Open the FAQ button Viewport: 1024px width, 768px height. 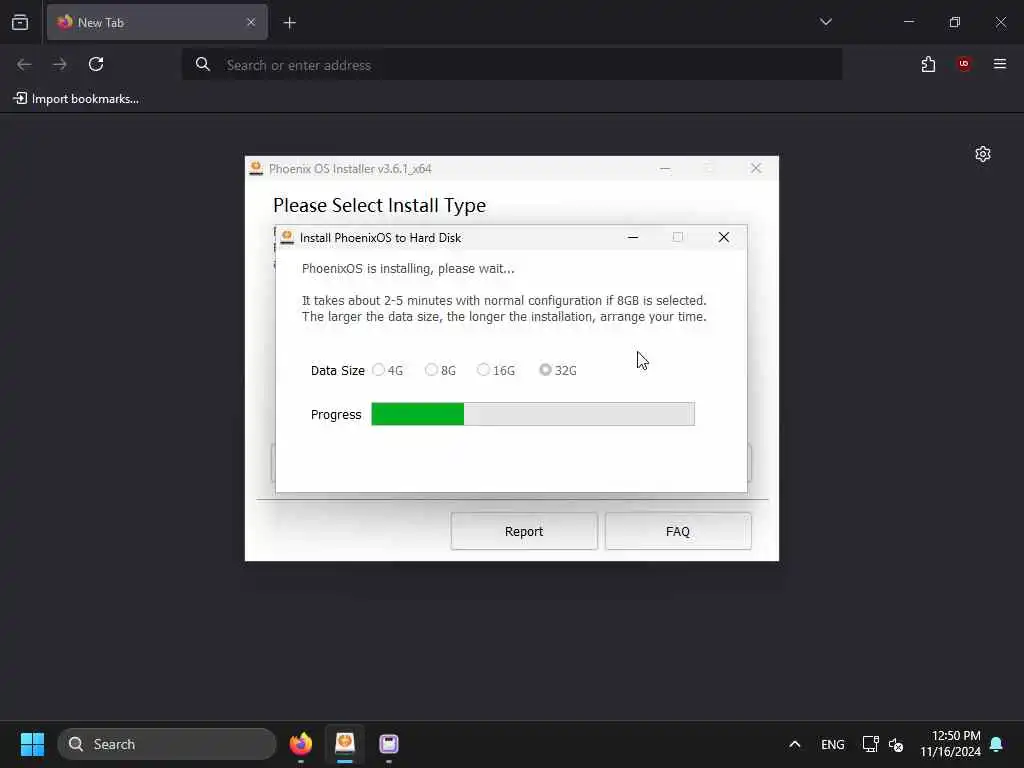click(x=678, y=532)
